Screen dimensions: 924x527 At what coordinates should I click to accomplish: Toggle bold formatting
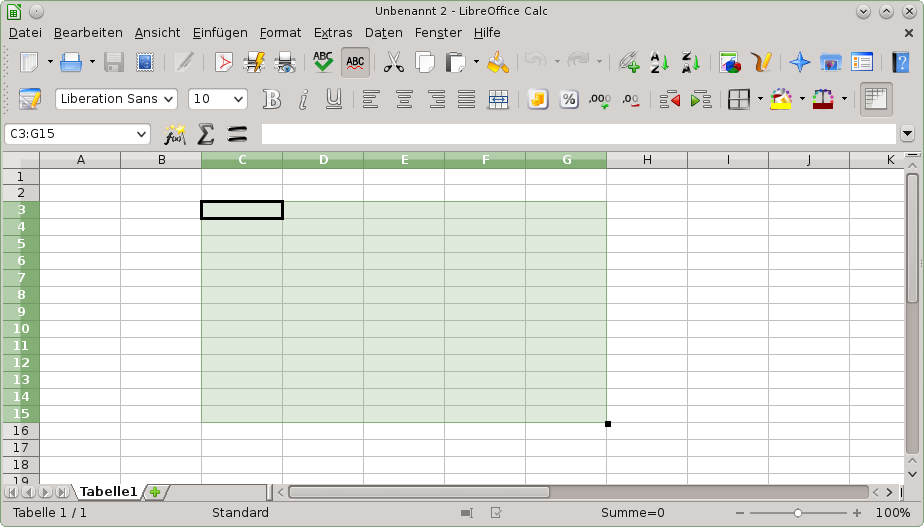tap(271, 99)
